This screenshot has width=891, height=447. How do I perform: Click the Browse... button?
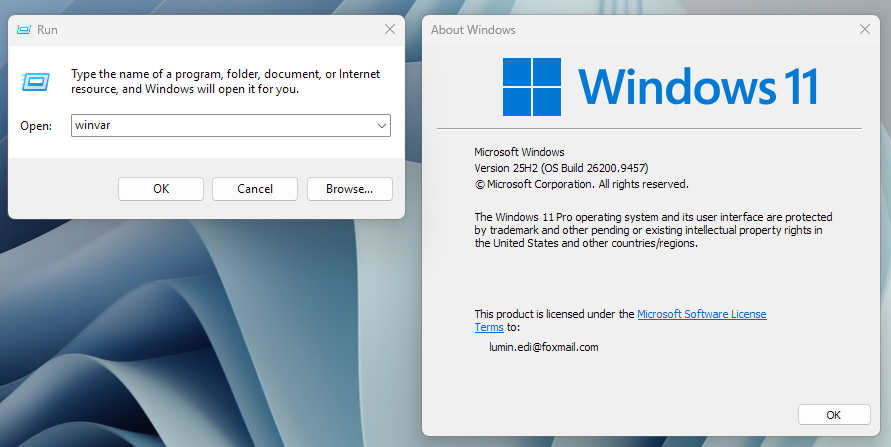(349, 189)
